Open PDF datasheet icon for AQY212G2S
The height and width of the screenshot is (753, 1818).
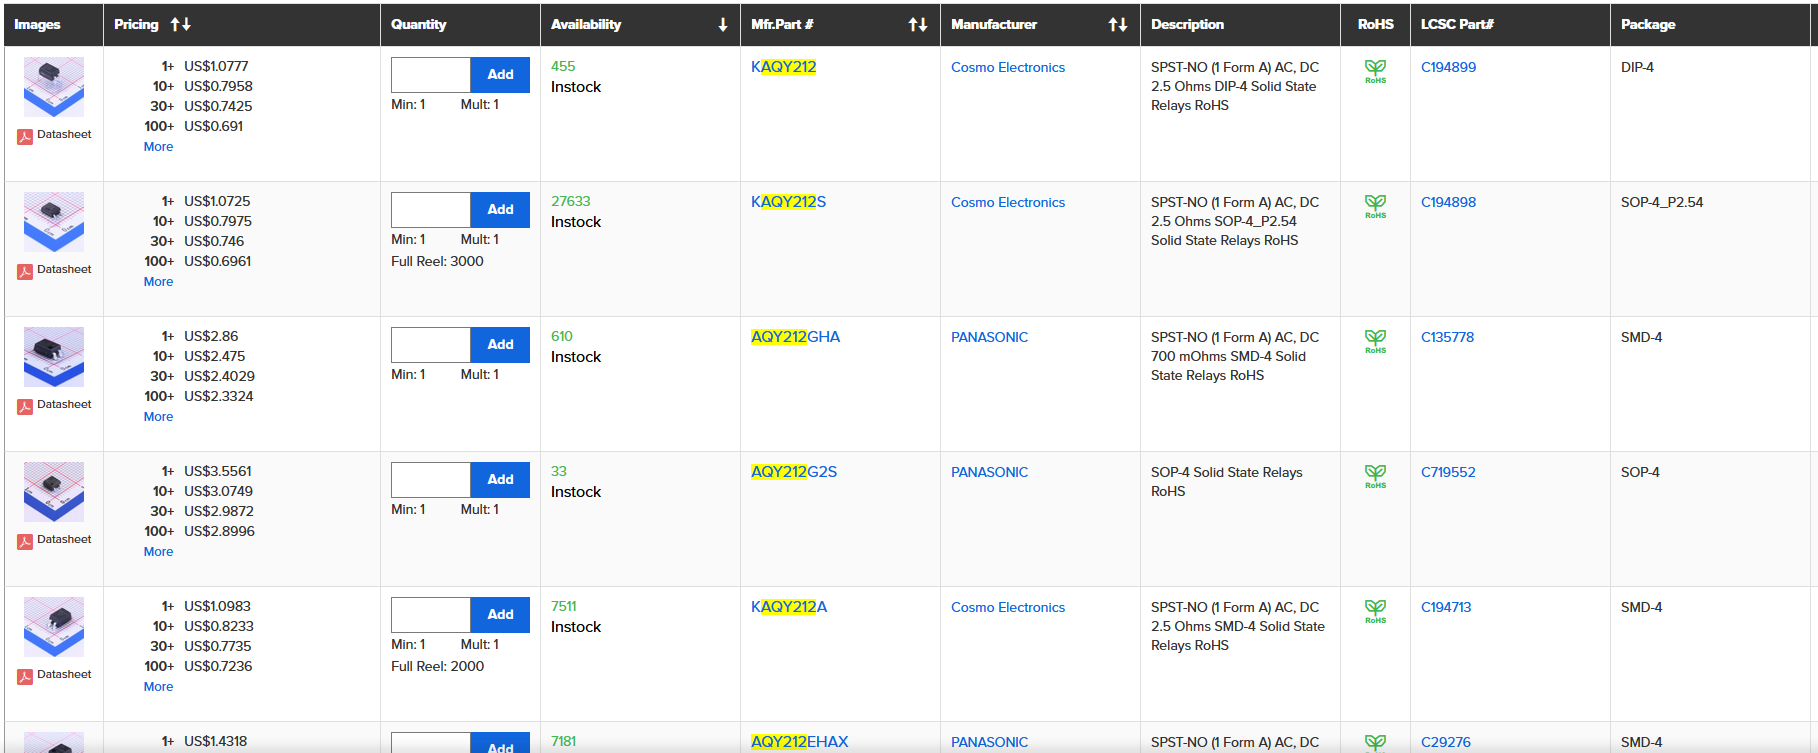[x=25, y=541]
